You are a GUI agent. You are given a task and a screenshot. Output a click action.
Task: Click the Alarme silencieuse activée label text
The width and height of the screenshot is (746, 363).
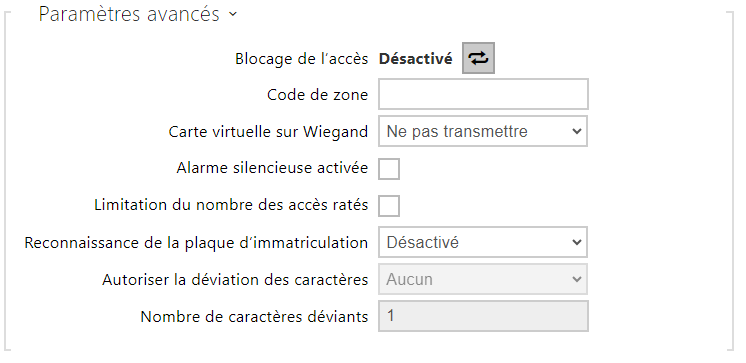click(x=272, y=168)
